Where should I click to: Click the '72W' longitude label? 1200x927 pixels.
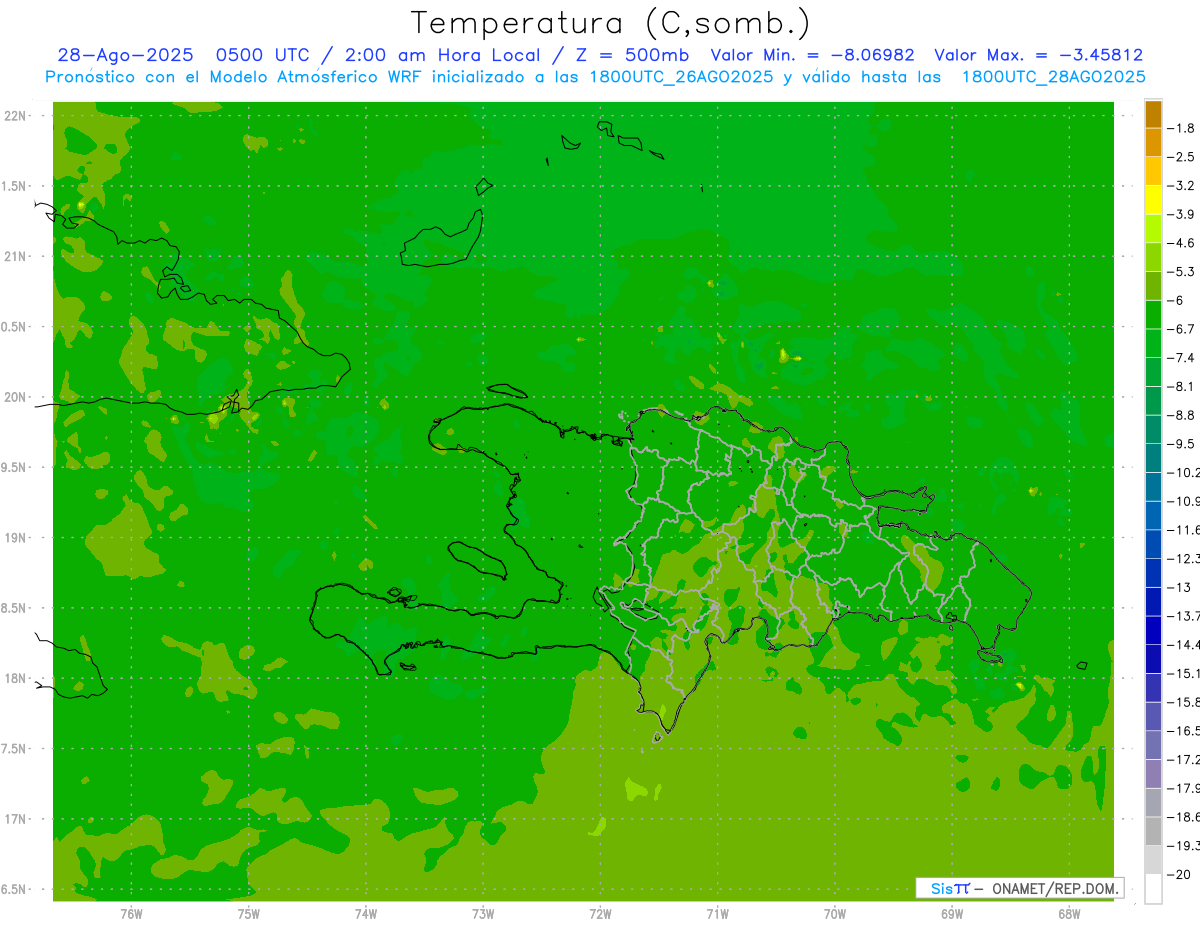(600, 913)
